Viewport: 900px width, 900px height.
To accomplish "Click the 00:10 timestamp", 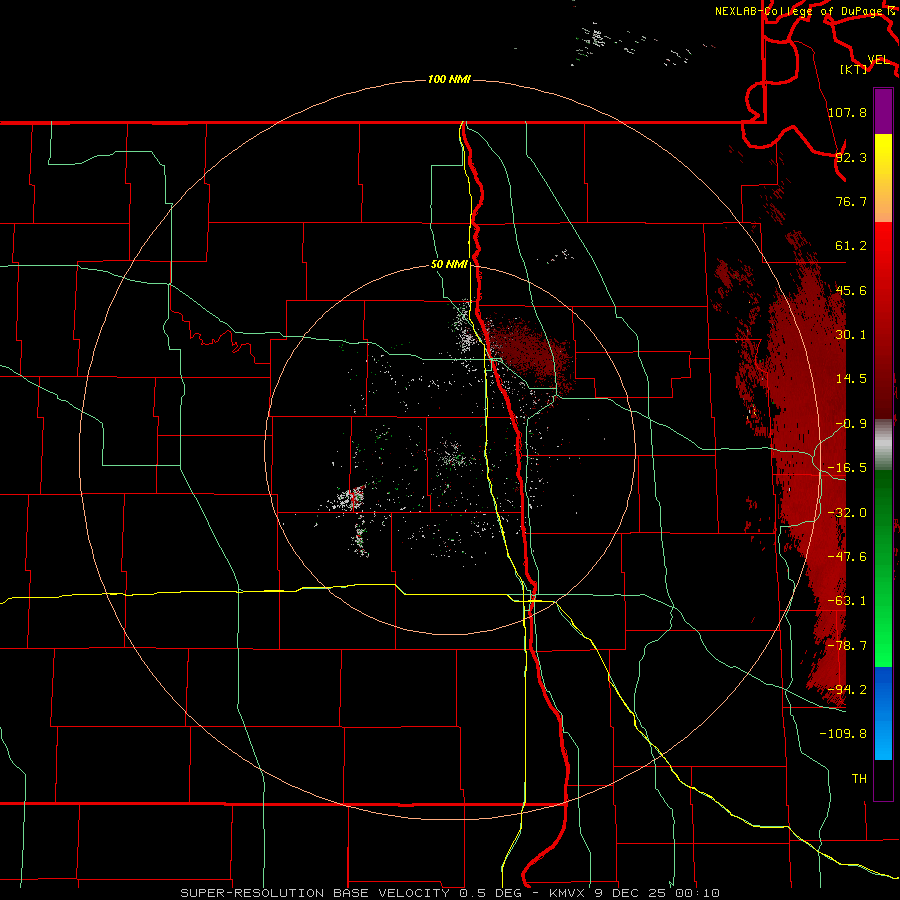I will click(x=698, y=893).
